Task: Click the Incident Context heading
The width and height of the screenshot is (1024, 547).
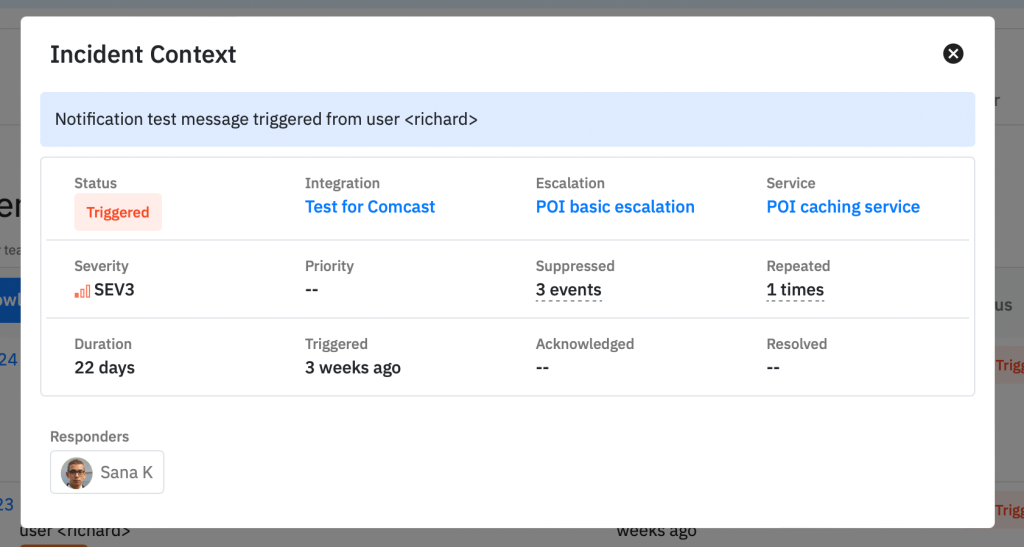Action: point(143,54)
